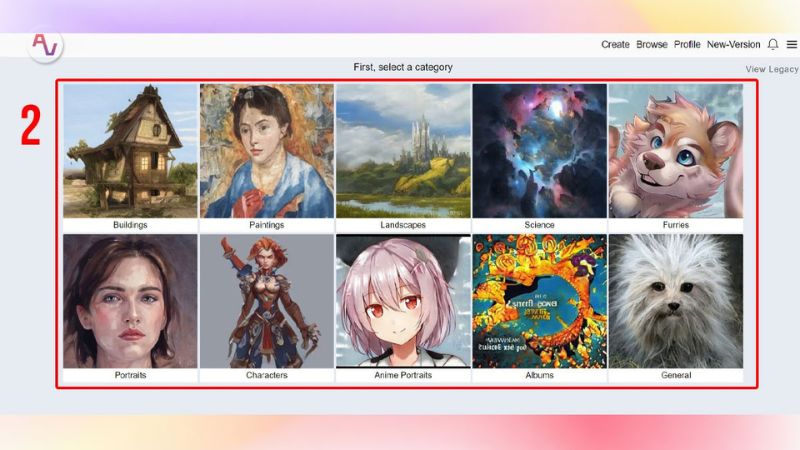Viewport: 800px width, 450px height.
Task: Select the Albums cover art image
Action: (539, 301)
